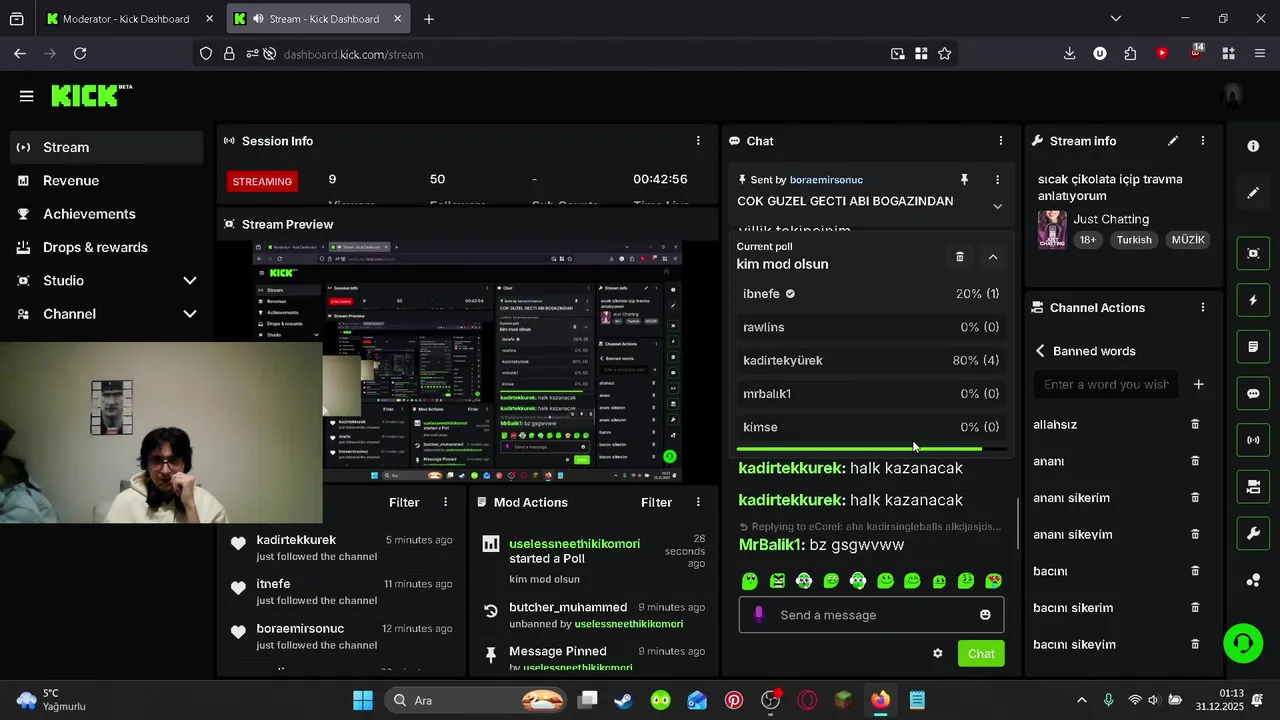1280x720 pixels.
Task: Open Steam from the taskbar
Action: point(623,700)
